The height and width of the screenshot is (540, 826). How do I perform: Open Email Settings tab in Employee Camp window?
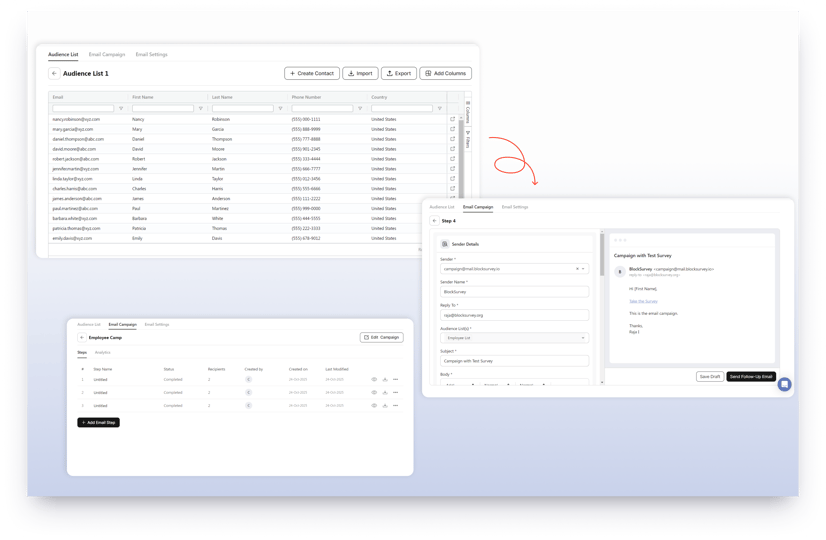point(157,325)
